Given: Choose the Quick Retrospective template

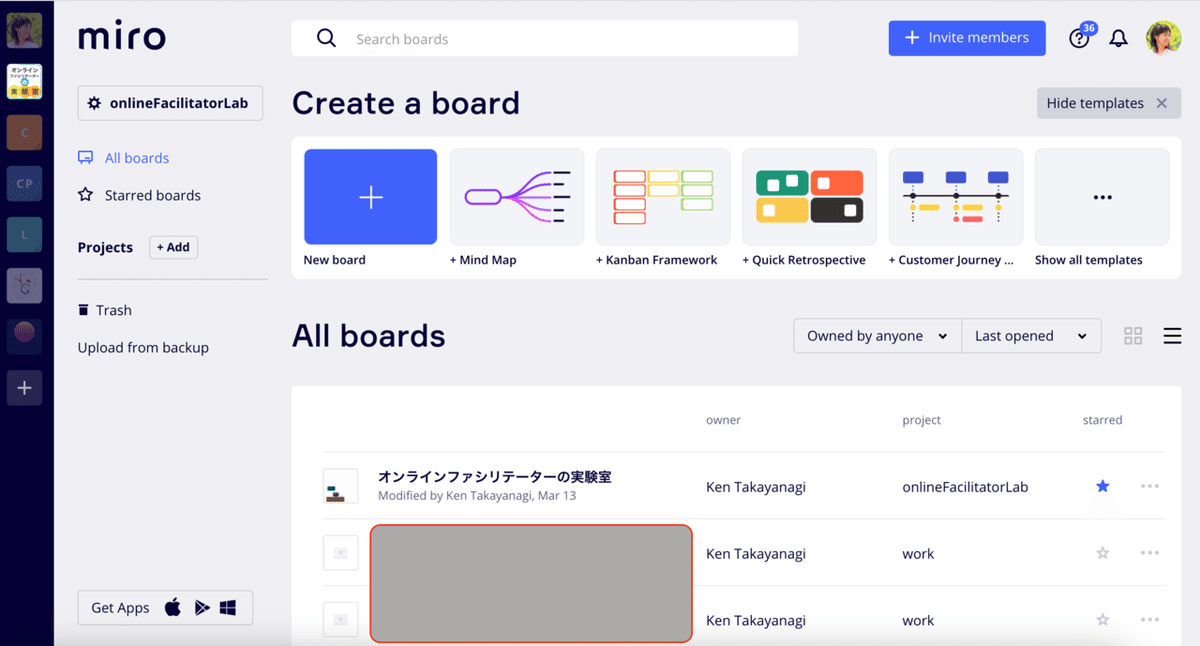Looking at the screenshot, I should click(809, 197).
